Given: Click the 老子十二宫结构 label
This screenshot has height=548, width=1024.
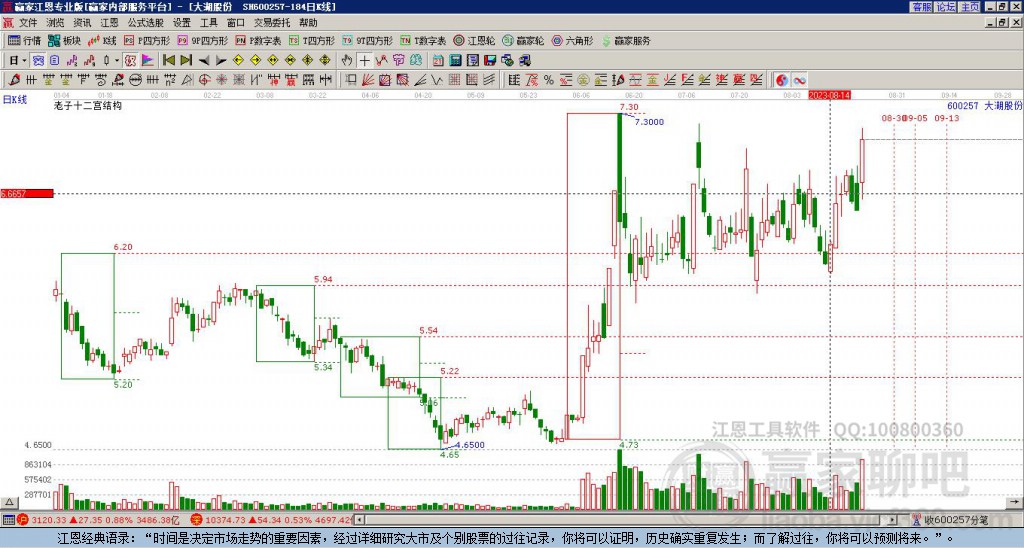Looking at the screenshot, I should point(88,105).
